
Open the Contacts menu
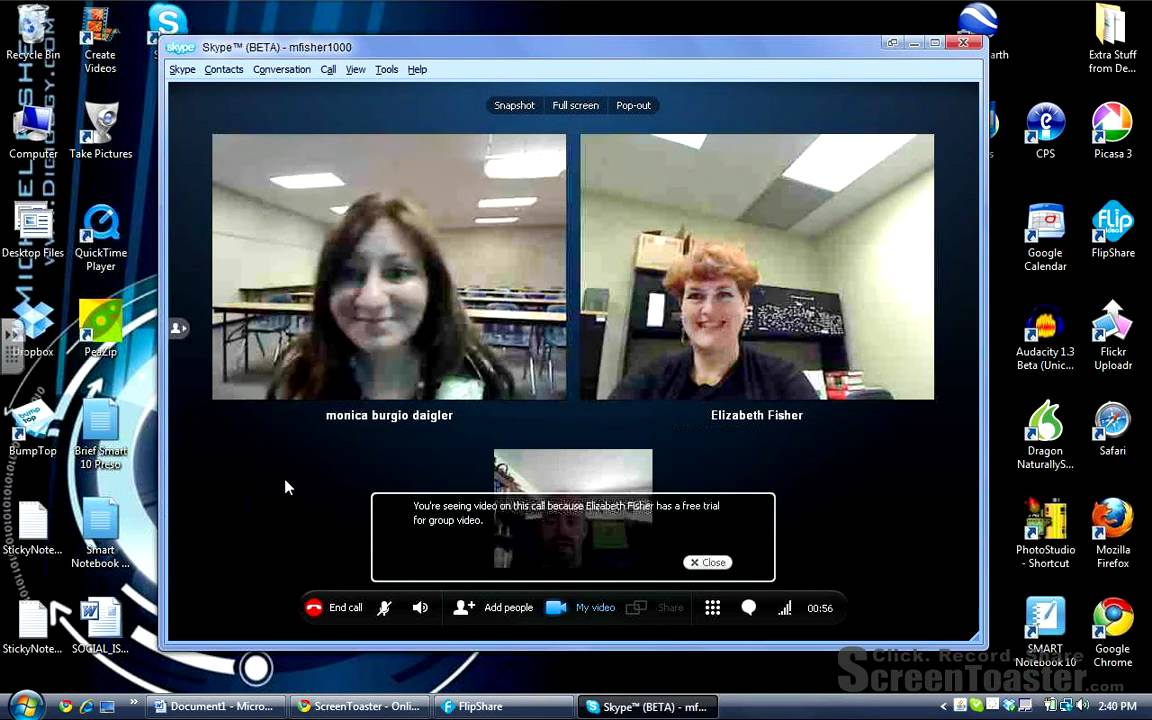tap(223, 69)
